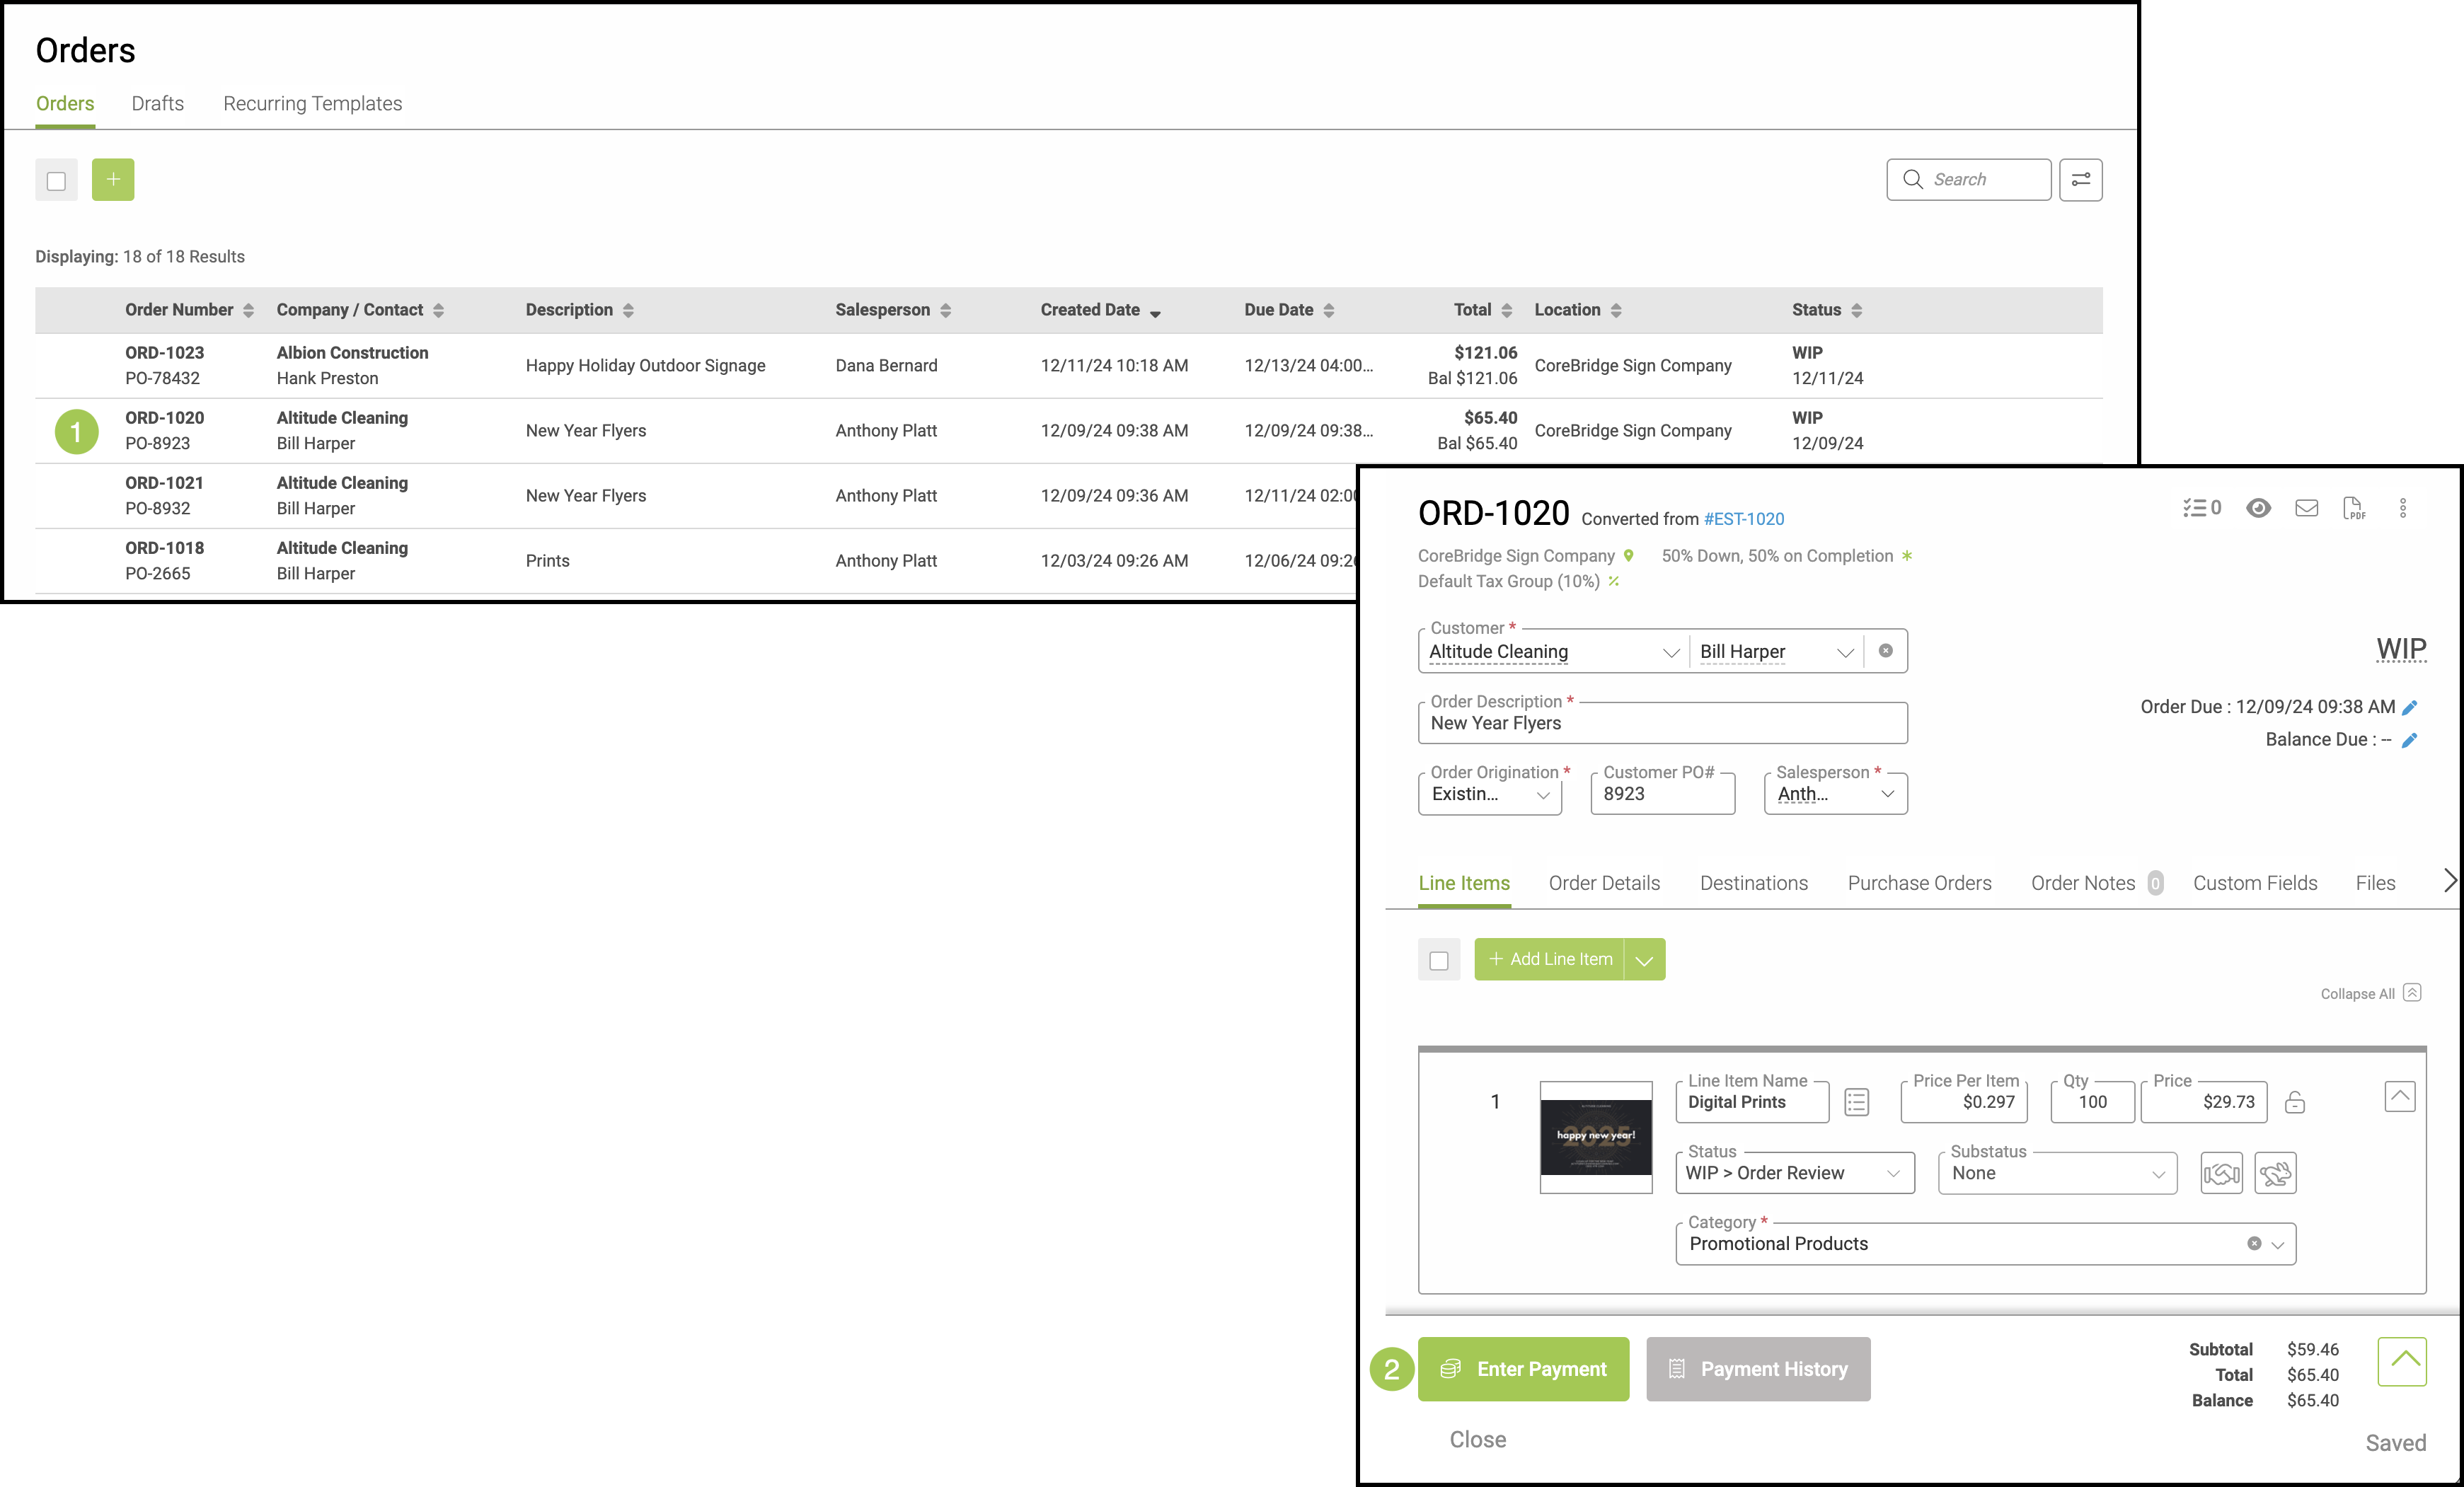Open the #EST-1020 estimate link
2464x1487 pixels.
[x=1744, y=519]
